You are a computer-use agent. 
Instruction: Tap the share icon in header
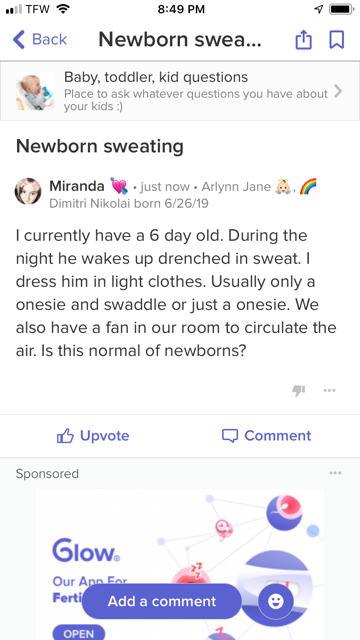(x=303, y=40)
